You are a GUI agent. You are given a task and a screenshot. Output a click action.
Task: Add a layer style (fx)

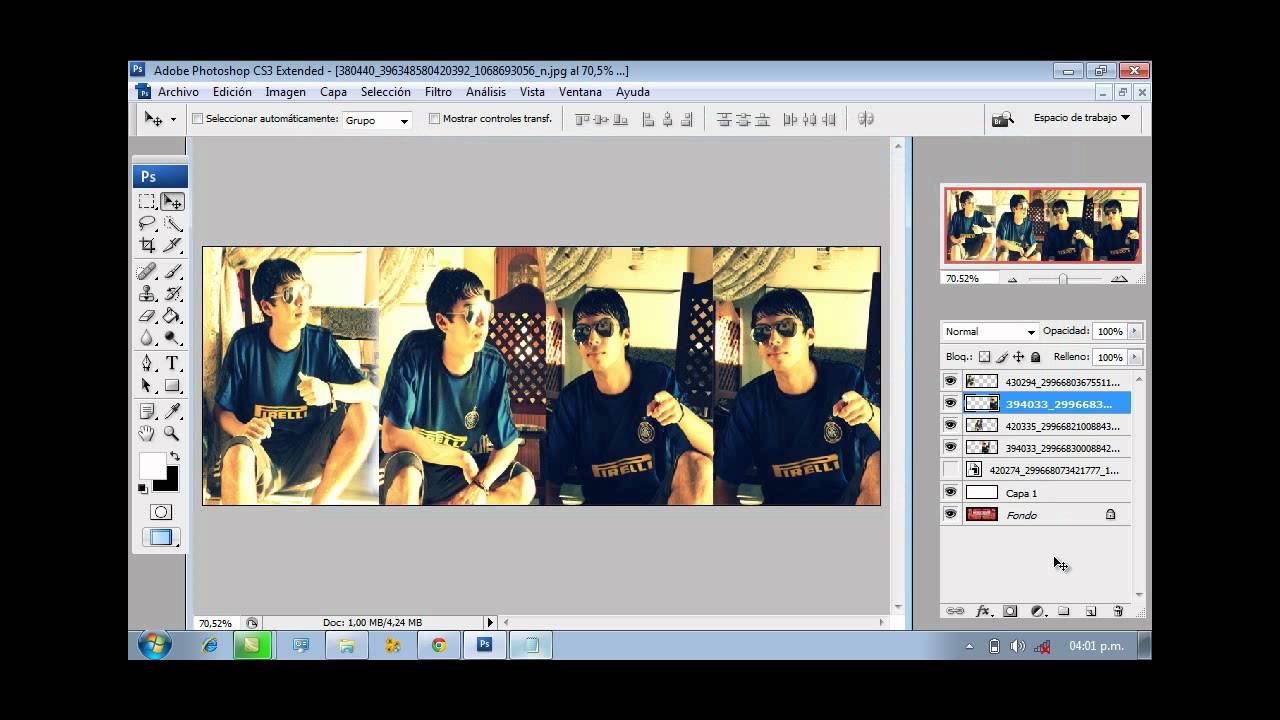pyautogui.click(x=983, y=611)
